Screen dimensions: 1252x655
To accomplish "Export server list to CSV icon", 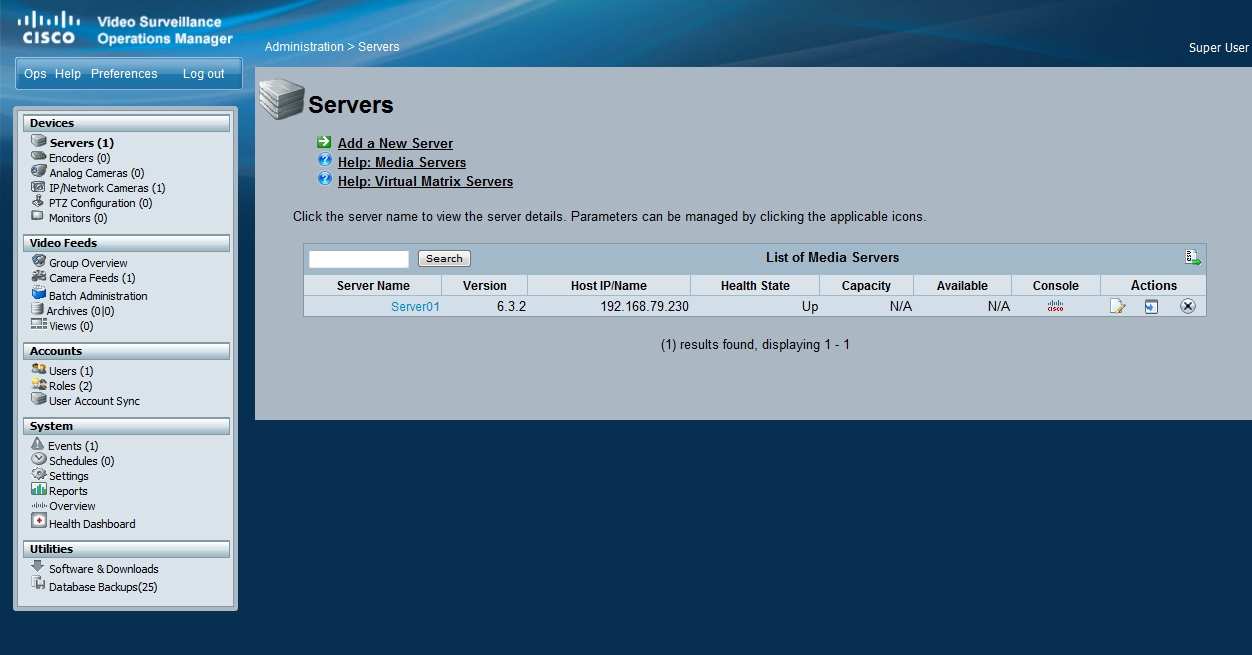I will (1193, 257).
